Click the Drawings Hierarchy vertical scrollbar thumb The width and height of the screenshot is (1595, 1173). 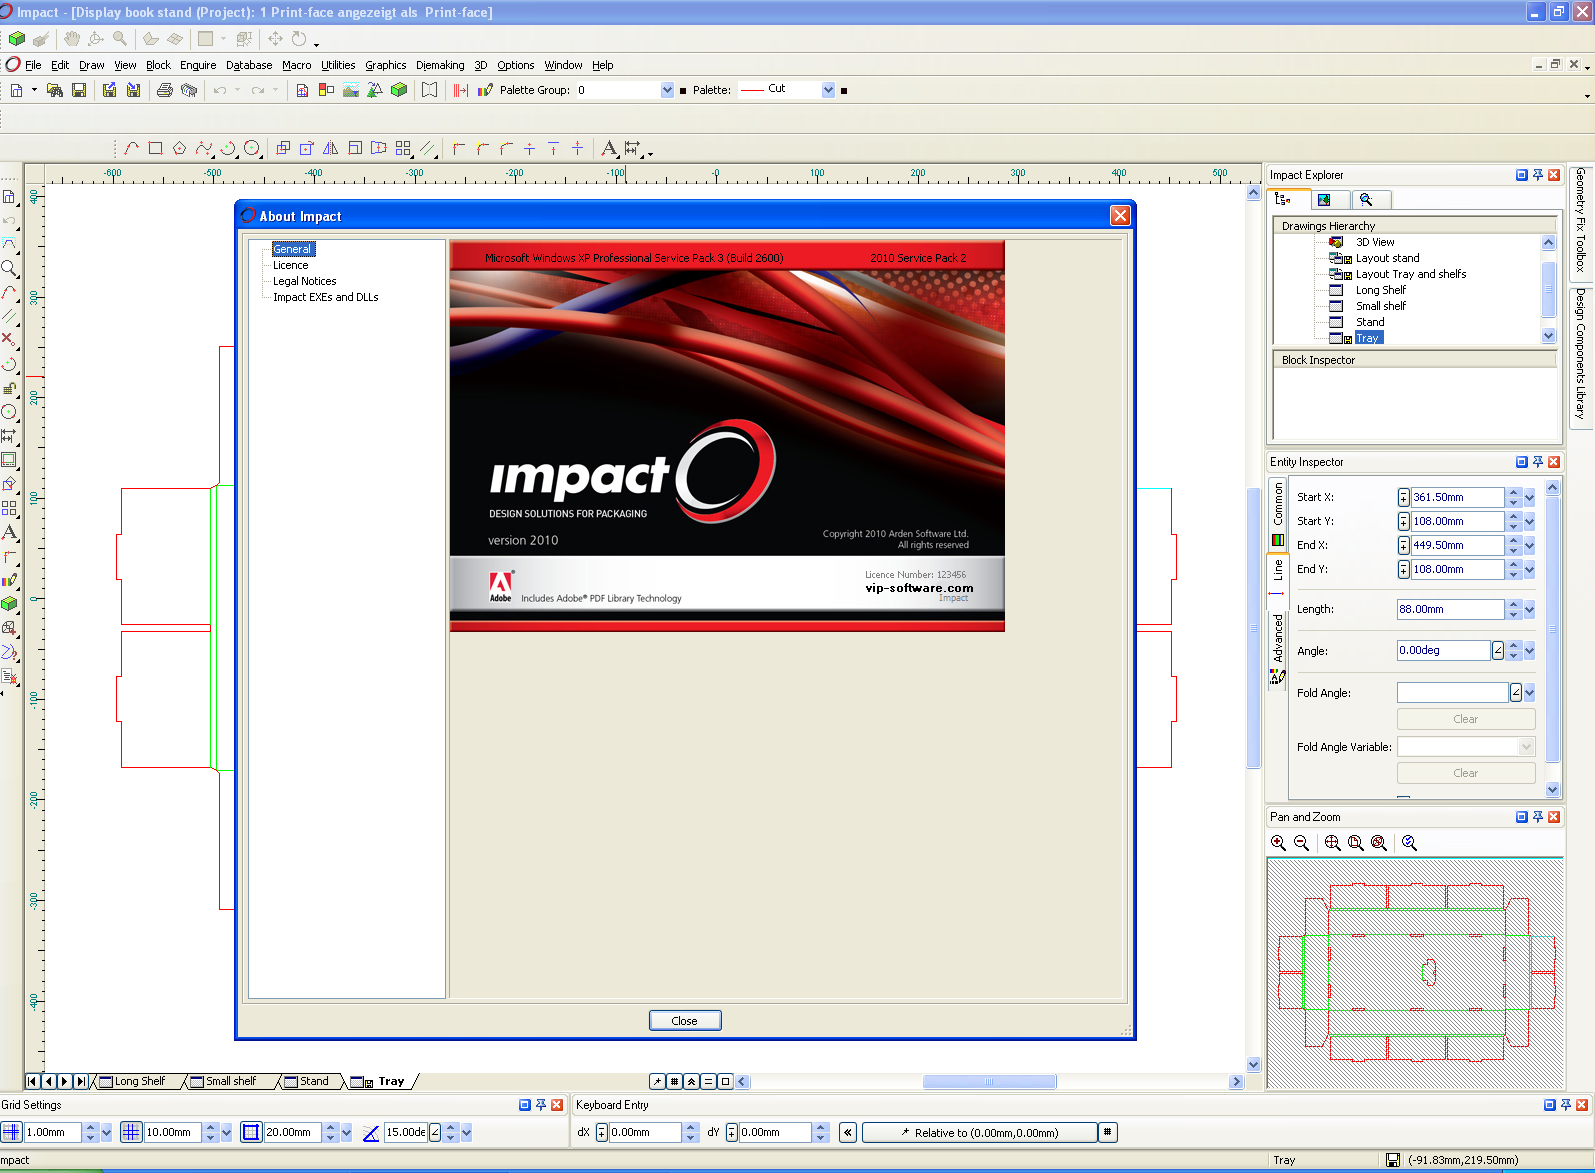[1548, 288]
